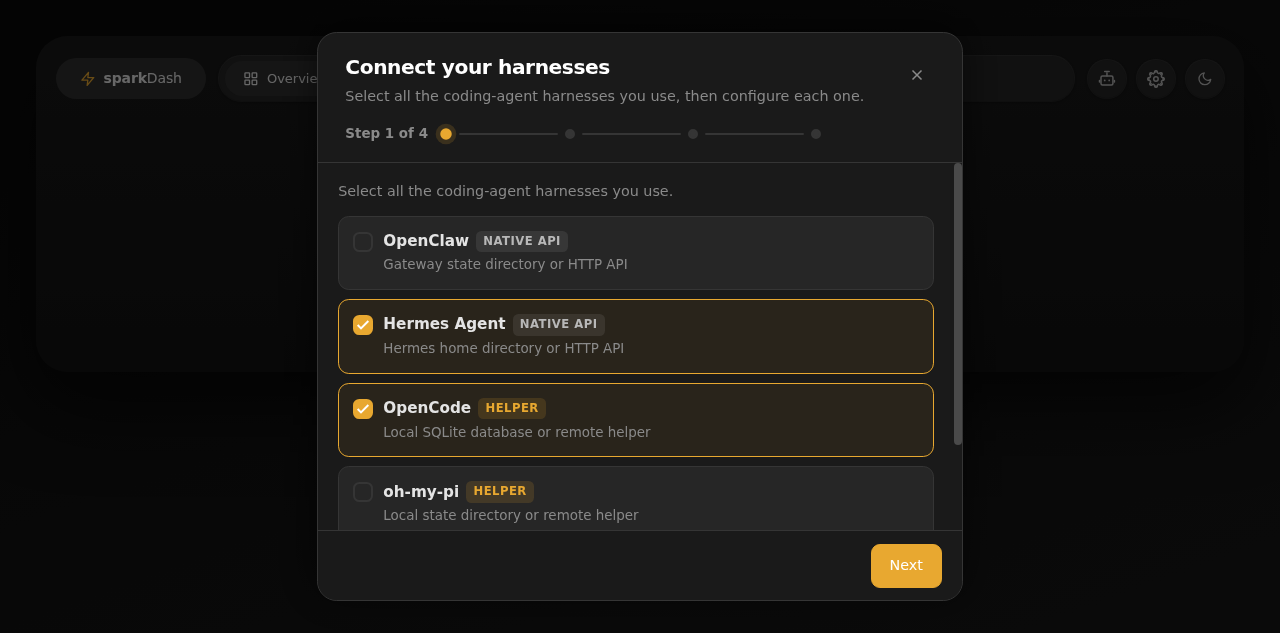This screenshot has height=633, width=1280.
Task: Open settings with the gear icon
Action: [x=1156, y=78]
